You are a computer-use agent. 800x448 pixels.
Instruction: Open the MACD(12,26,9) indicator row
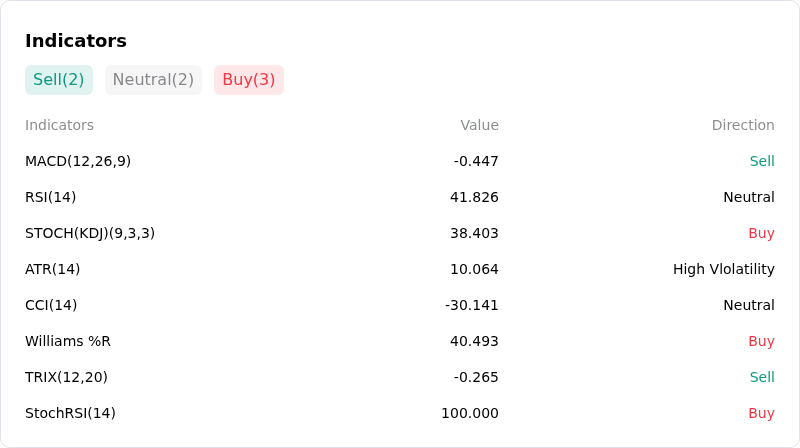(399, 161)
